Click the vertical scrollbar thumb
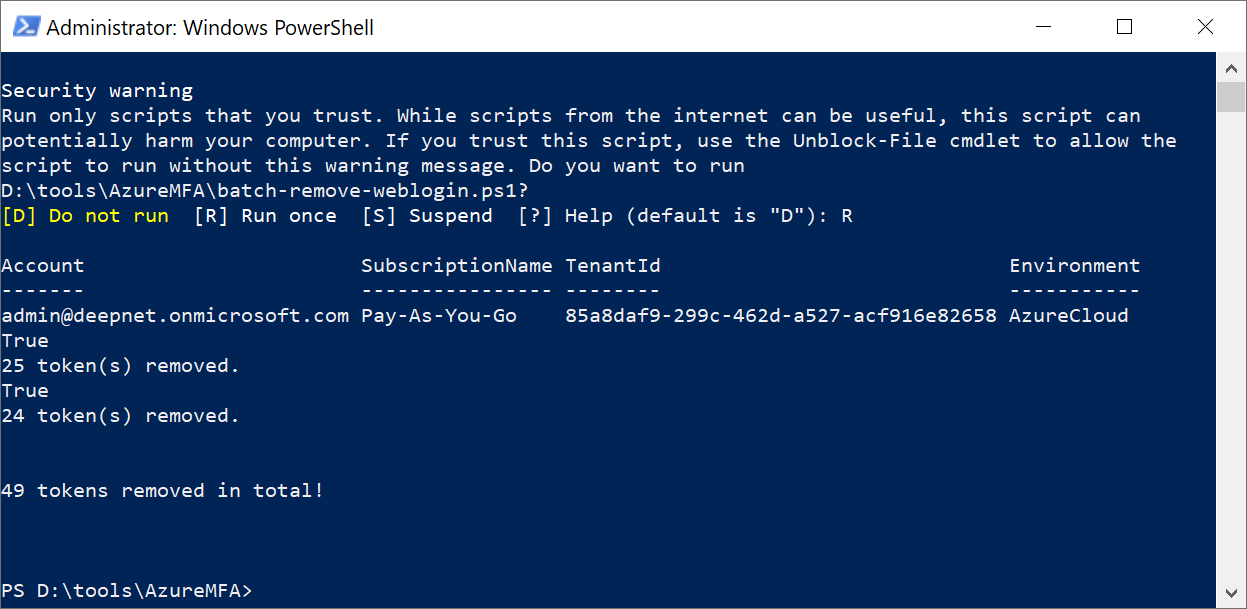This screenshot has height=609, width=1247. click(1230, 99)
